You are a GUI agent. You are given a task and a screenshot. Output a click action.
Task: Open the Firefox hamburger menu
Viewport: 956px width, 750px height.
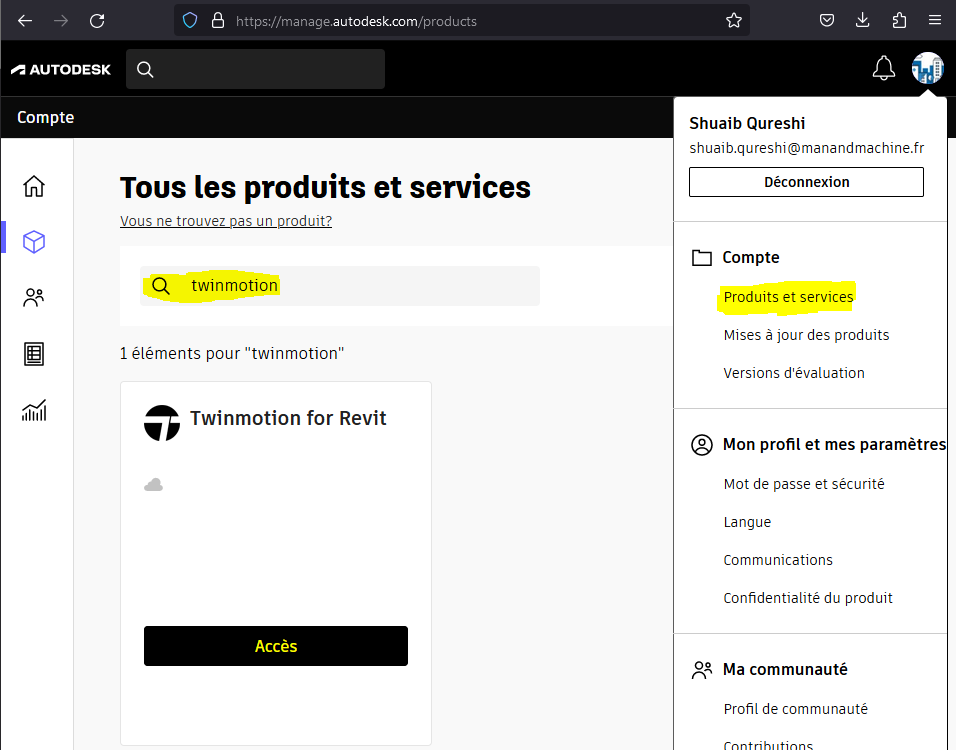[934, 20]
